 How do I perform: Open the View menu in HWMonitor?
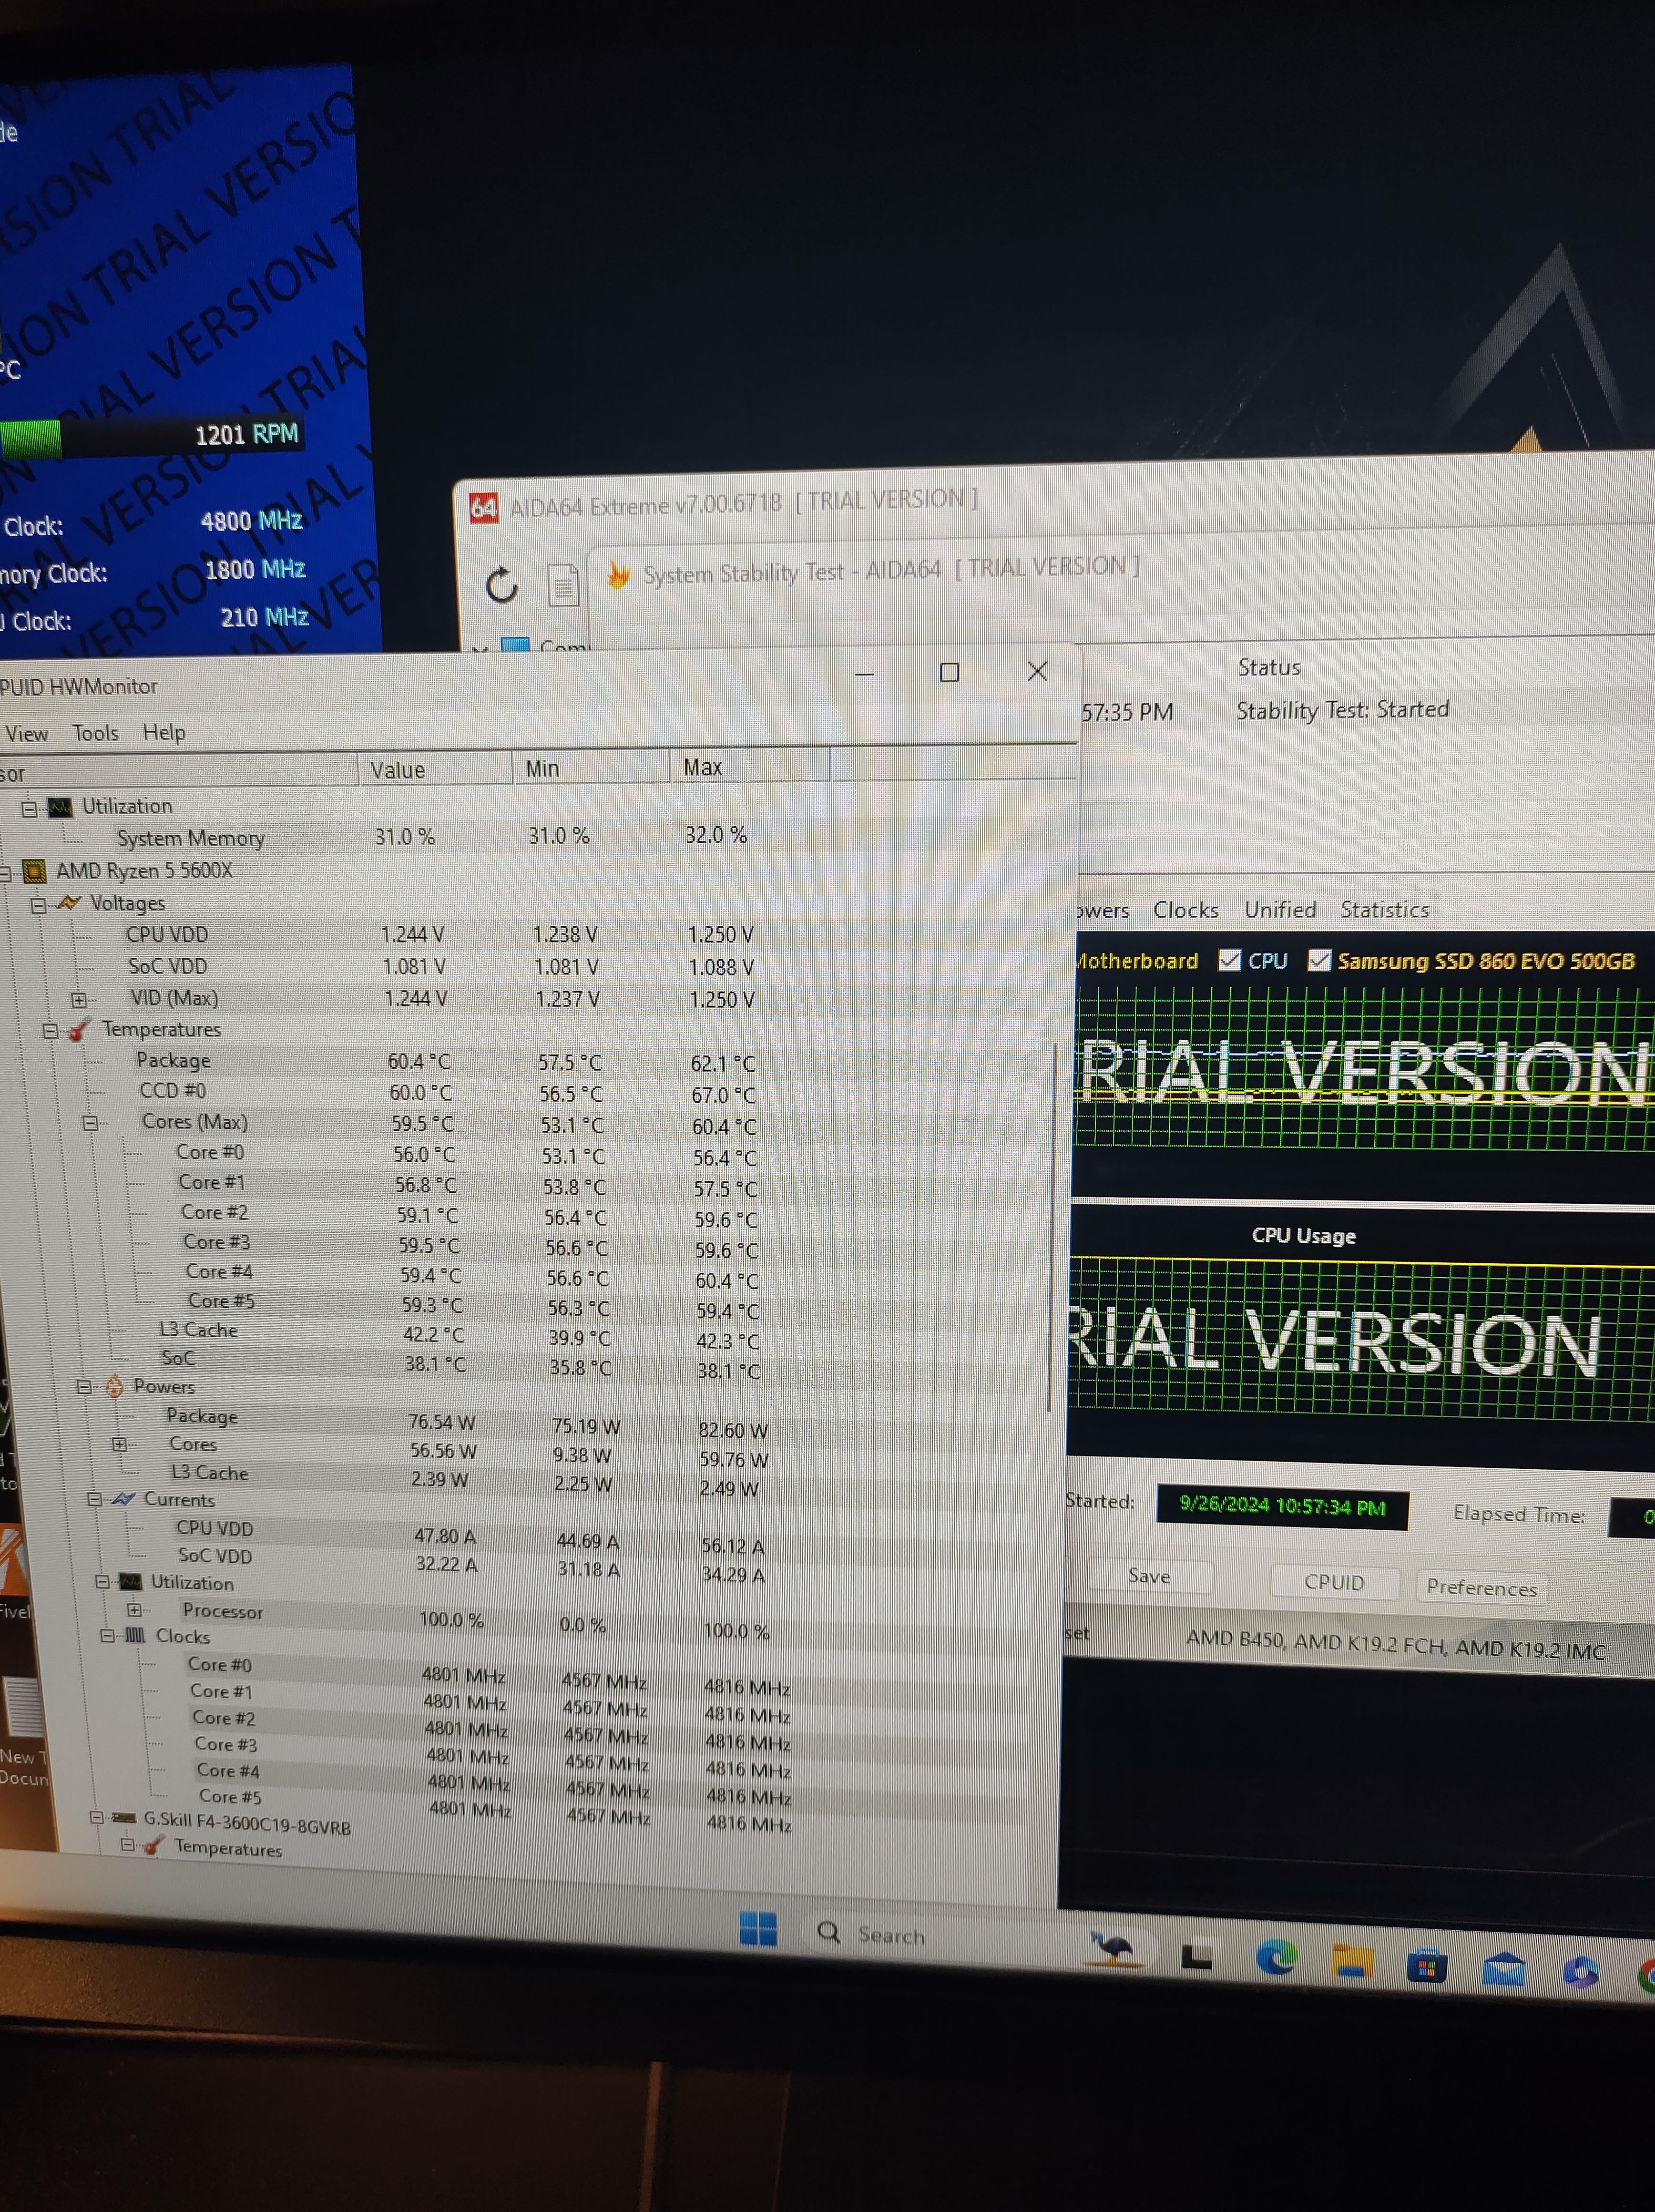(26, 734)
